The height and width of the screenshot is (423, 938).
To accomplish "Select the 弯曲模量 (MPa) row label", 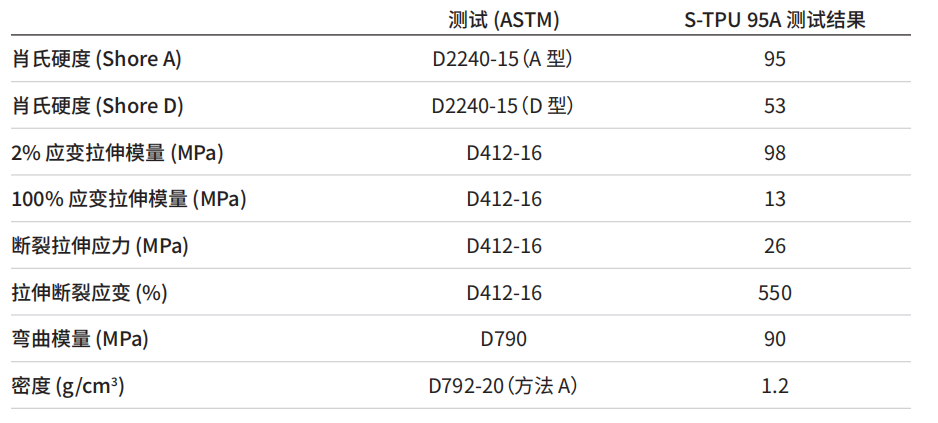I will tap(80, 339).
